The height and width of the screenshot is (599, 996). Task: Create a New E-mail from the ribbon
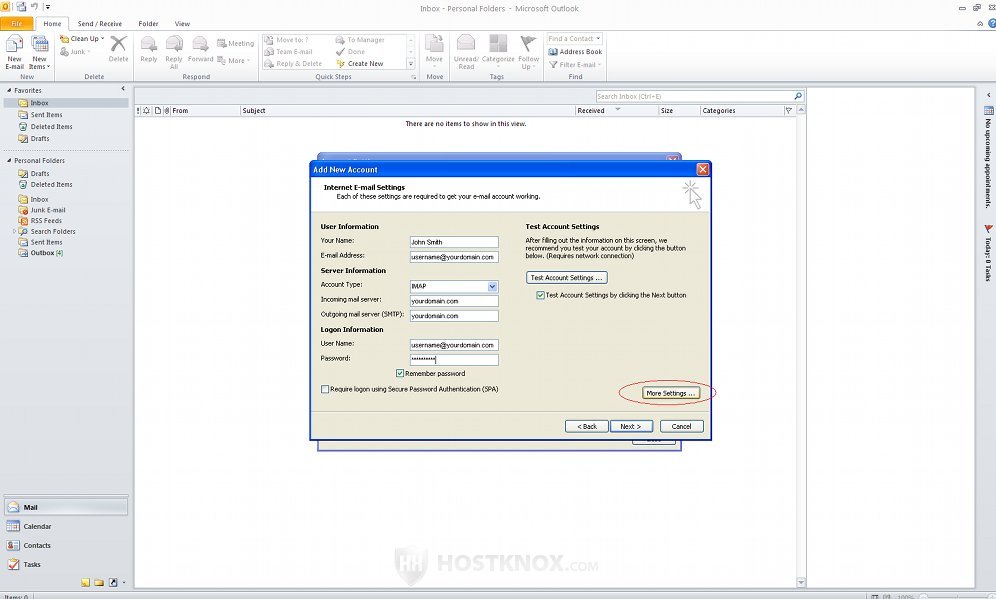click(x=14, y=52)
